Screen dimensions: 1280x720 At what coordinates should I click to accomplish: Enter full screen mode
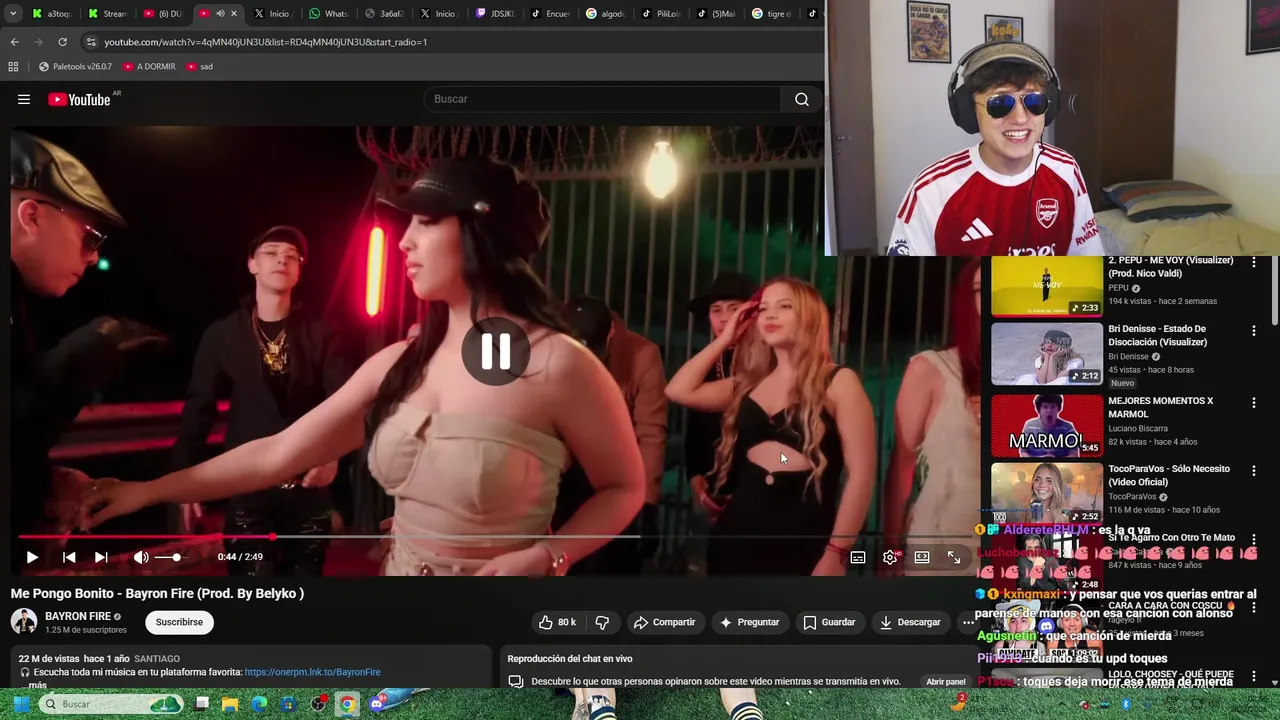(x=954, y=557)
